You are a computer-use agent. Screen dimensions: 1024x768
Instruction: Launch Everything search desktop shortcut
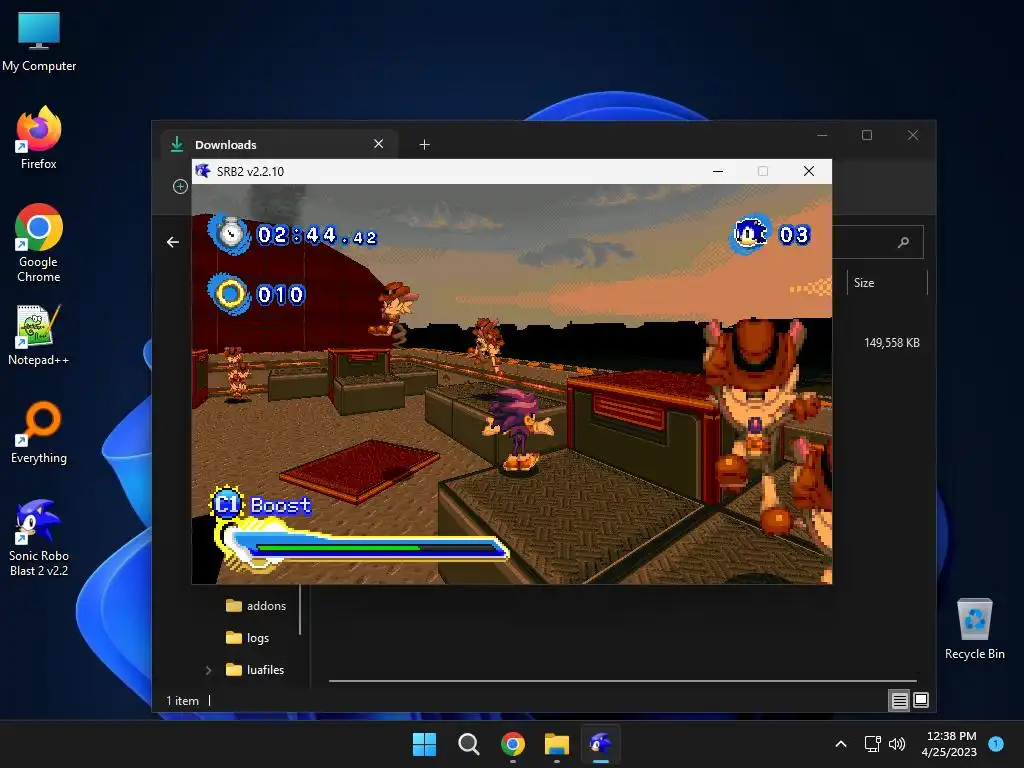pyautogui.click(x=39, y=432)
